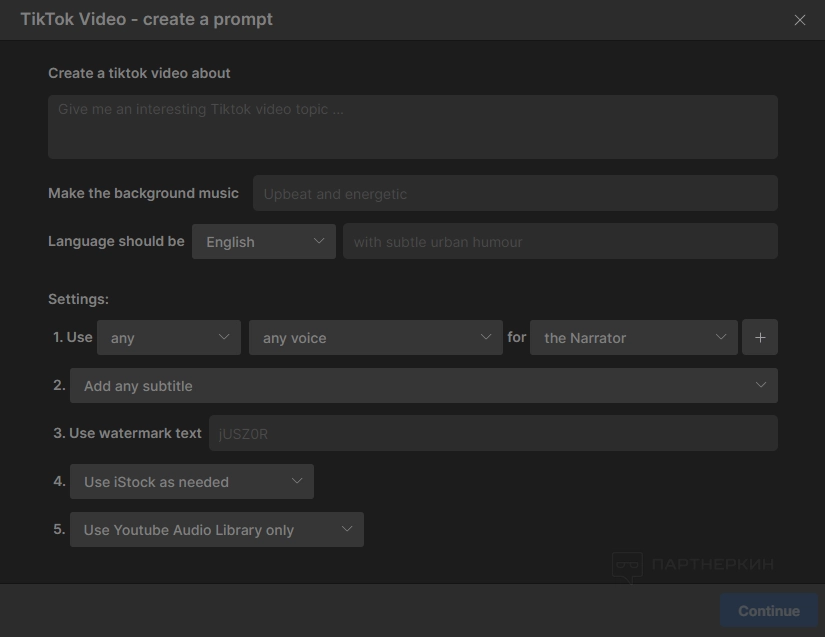Viewport: 825px width, 637px height.
Task: Click the 'Create a tiktok video about' text area
Action: [412, 127]
